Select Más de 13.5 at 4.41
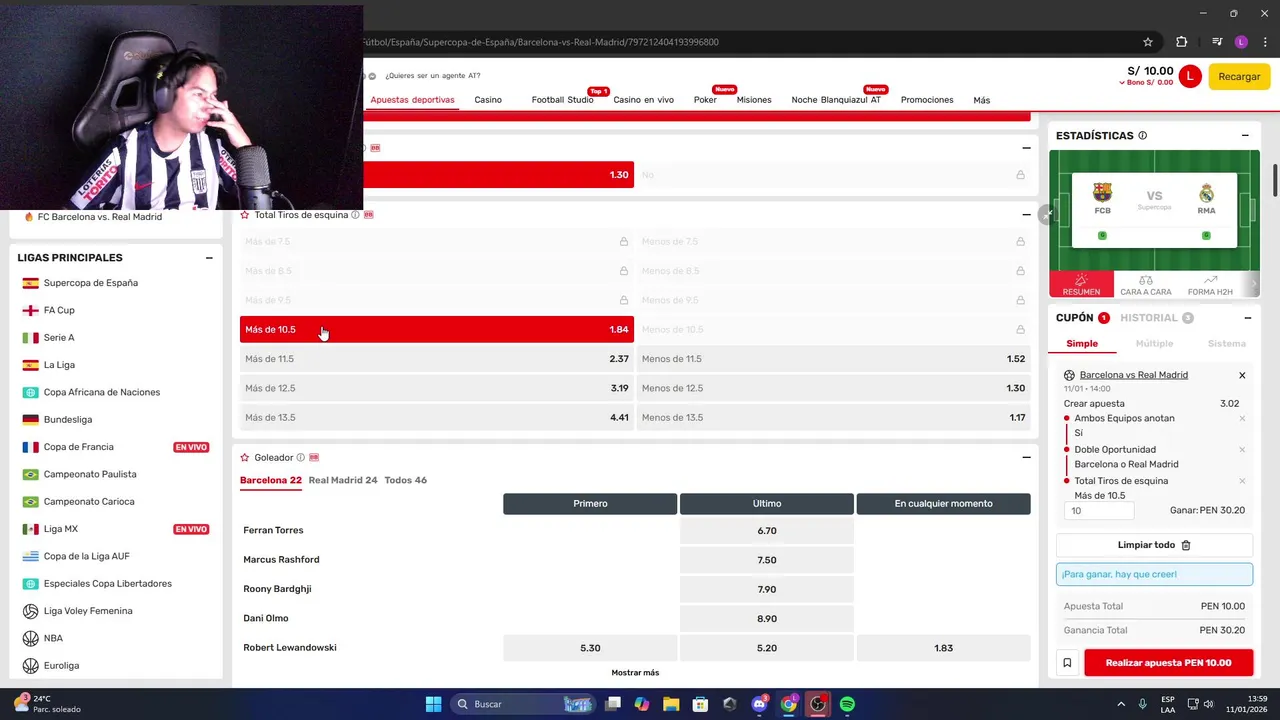This screenshot has height=720, width=1280. (x=437, y=417)
